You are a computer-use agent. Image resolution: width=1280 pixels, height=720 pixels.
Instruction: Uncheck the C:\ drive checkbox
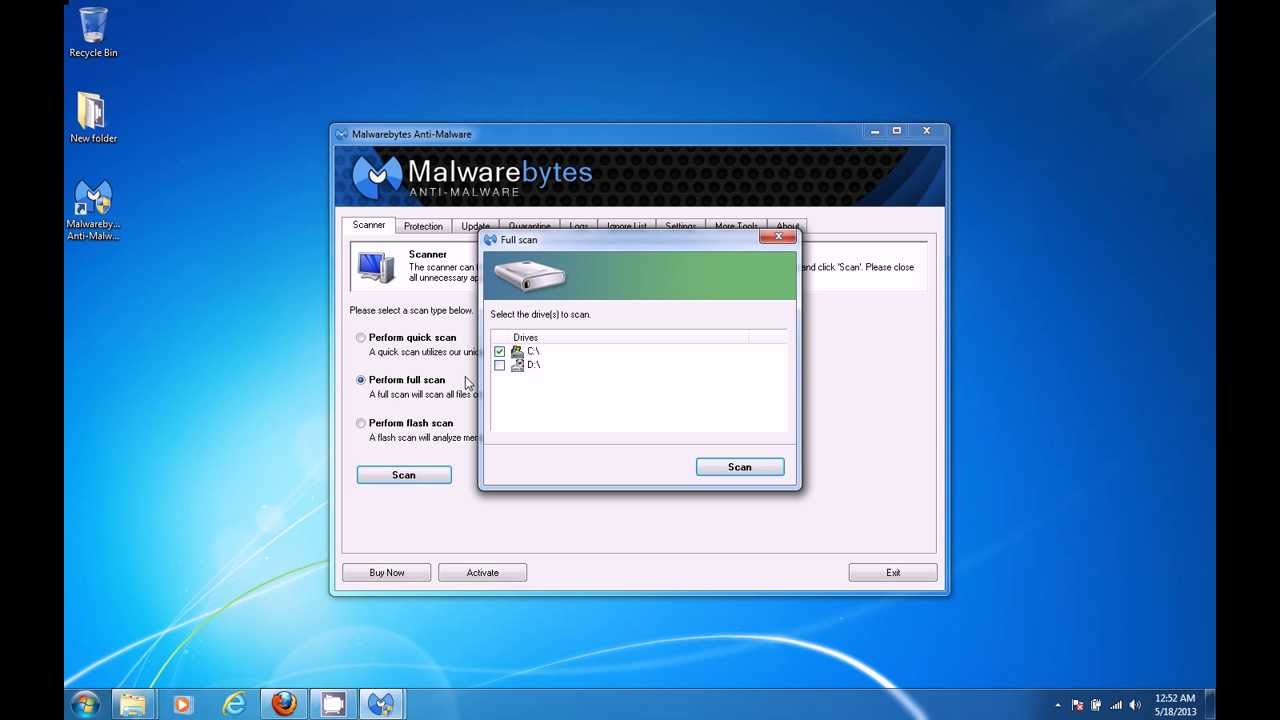tap(500, 352)
